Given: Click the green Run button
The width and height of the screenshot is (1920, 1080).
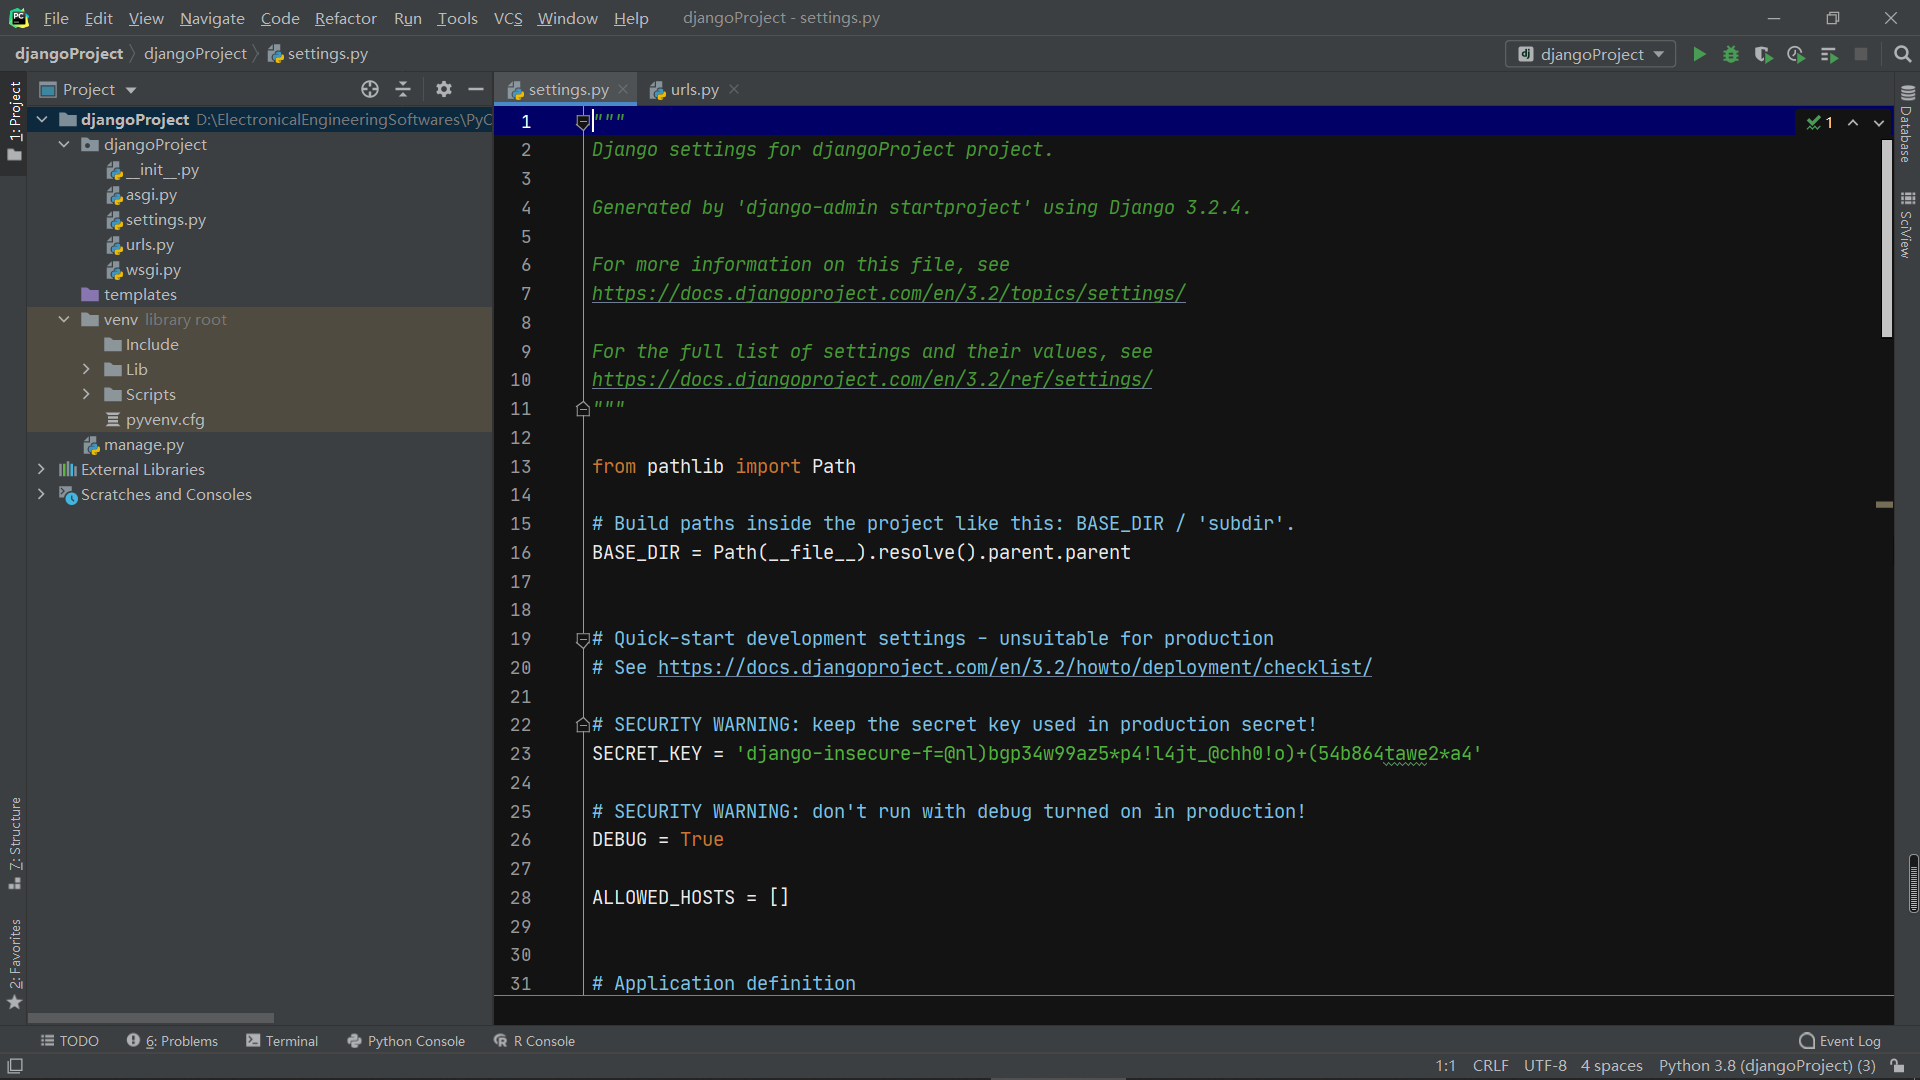Looking at the screenshot, I should [1699, 54].
